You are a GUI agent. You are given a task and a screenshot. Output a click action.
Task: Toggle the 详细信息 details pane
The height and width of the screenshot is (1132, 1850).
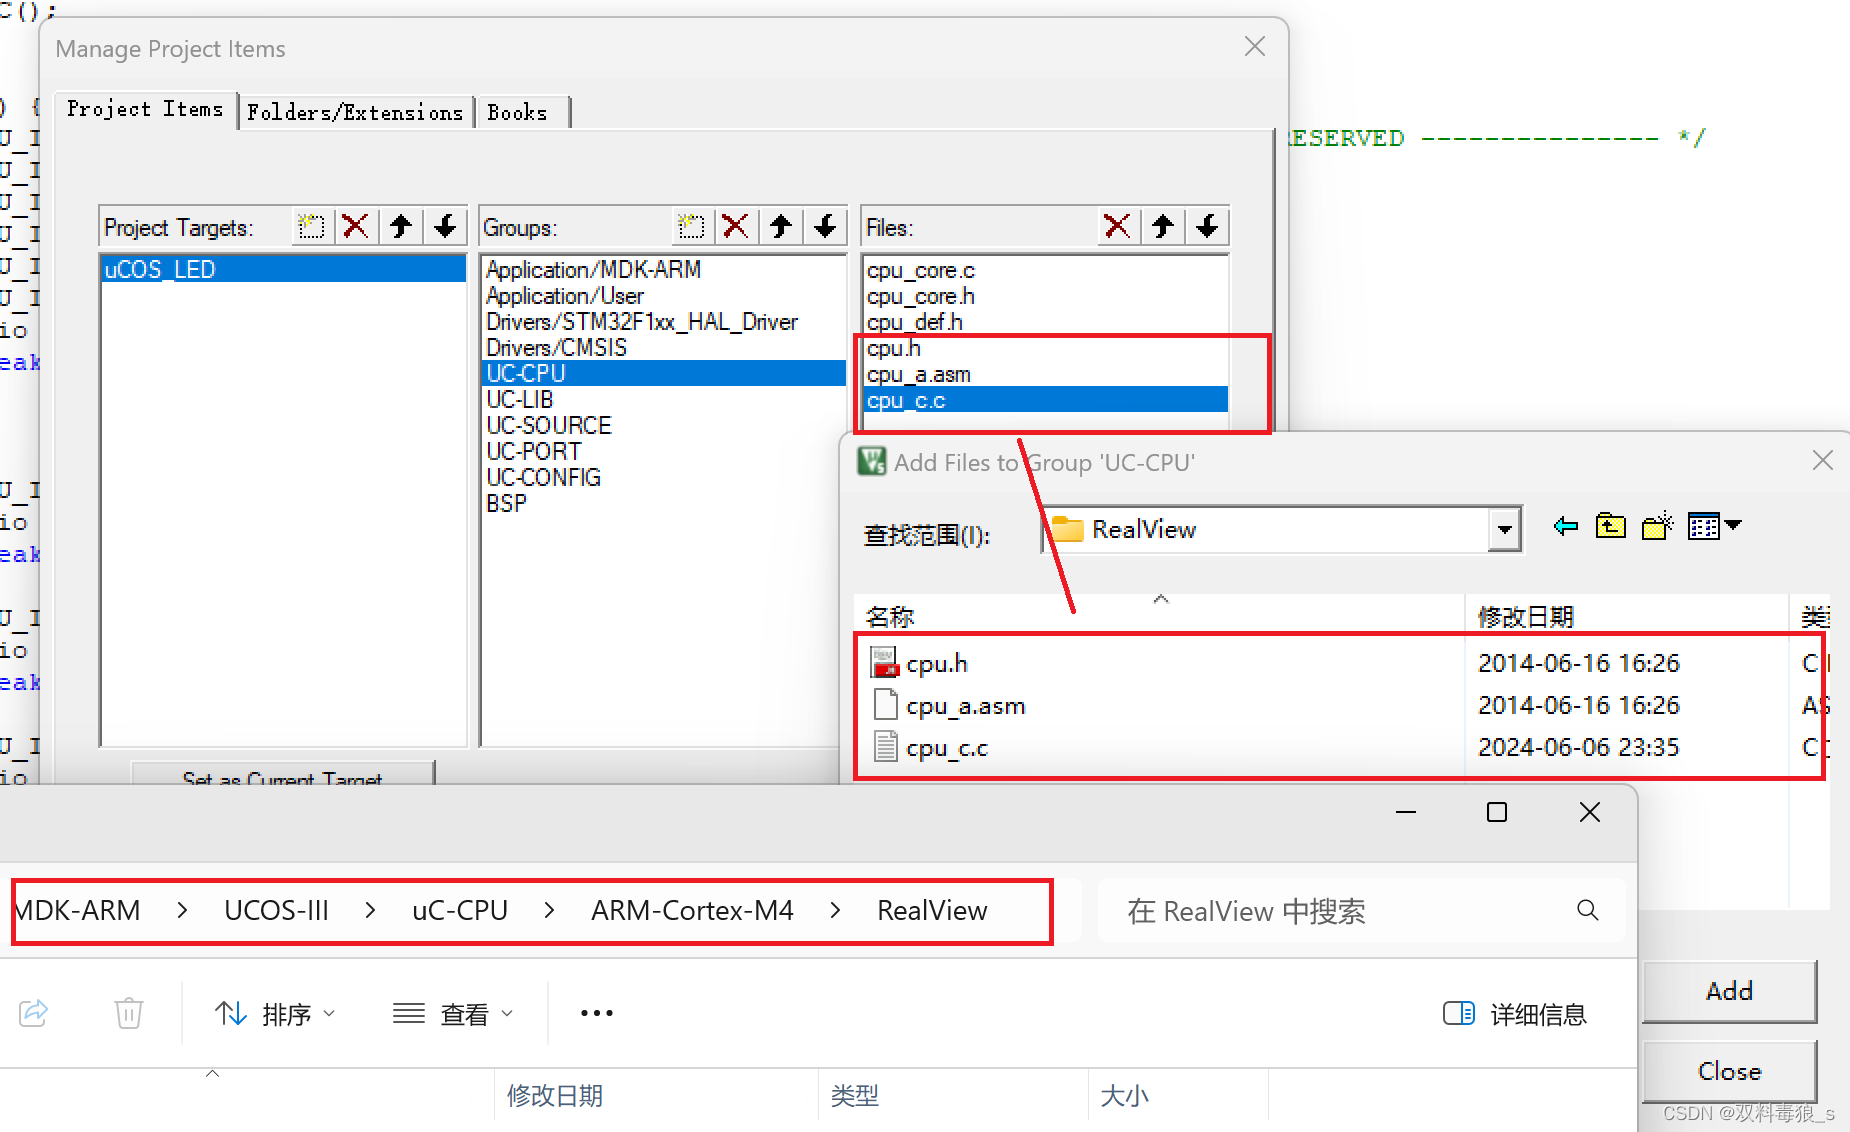point(1514,1014)
